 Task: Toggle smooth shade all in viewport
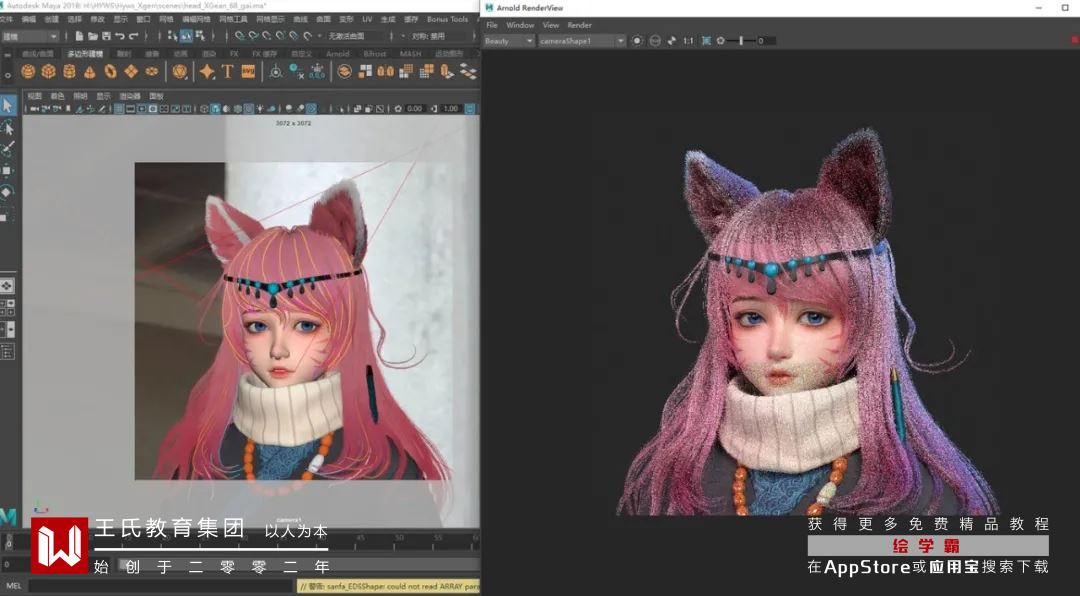(215, 108)
